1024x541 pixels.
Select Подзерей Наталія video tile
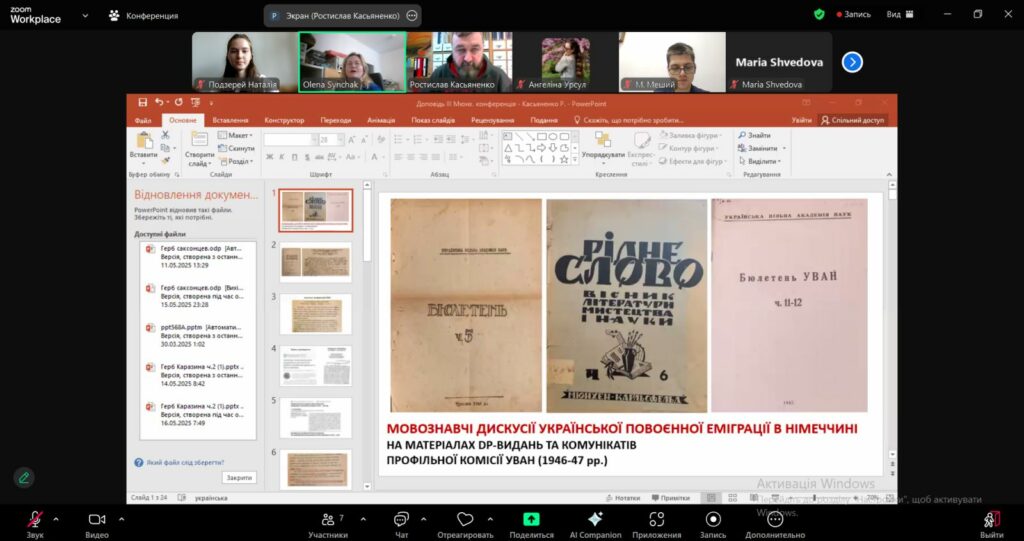click(246, 62)
